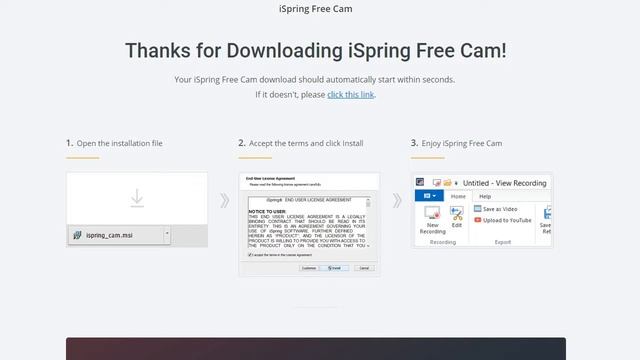Click the Edit scissors icon
Screen dimensions: 640x360
click(457, 213)
